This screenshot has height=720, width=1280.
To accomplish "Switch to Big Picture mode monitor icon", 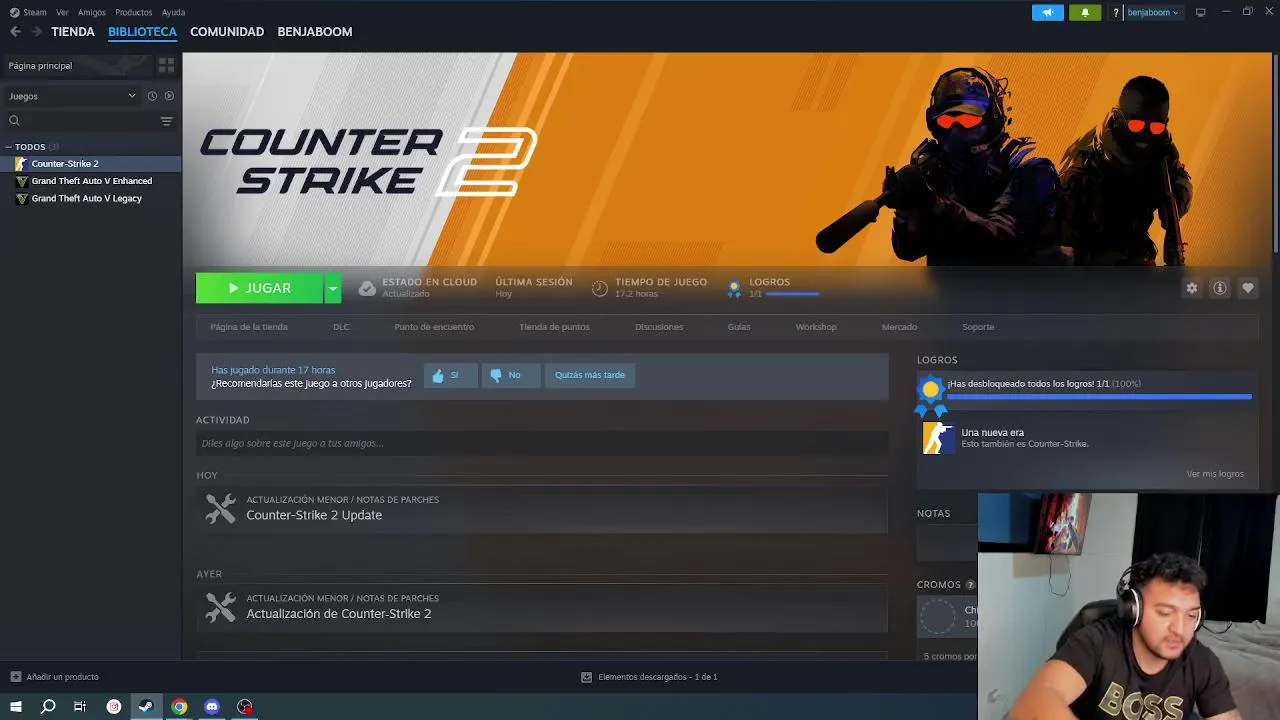I will [1201, 13].
